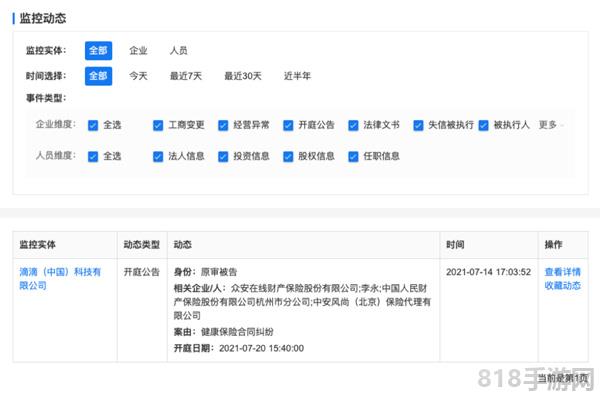Toggle the 任职信息 checkbox
Screen dimensions: 600x396
point(353,156)
